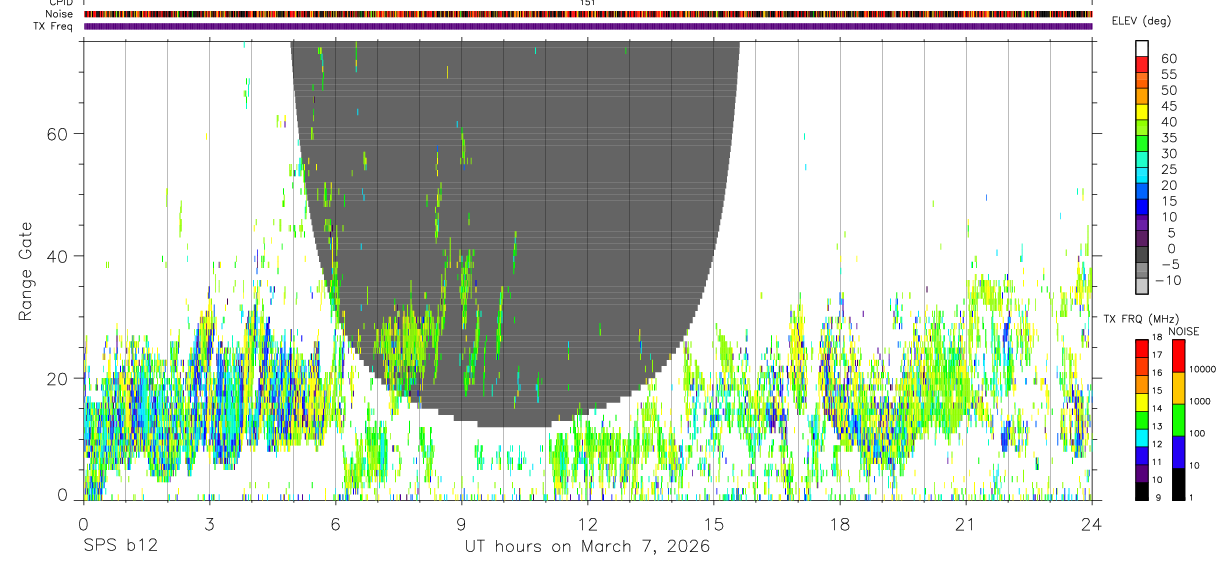Click the '55' label on ELEV colorbar
Screen dimensions: 1228x567
coord(1168,74)
